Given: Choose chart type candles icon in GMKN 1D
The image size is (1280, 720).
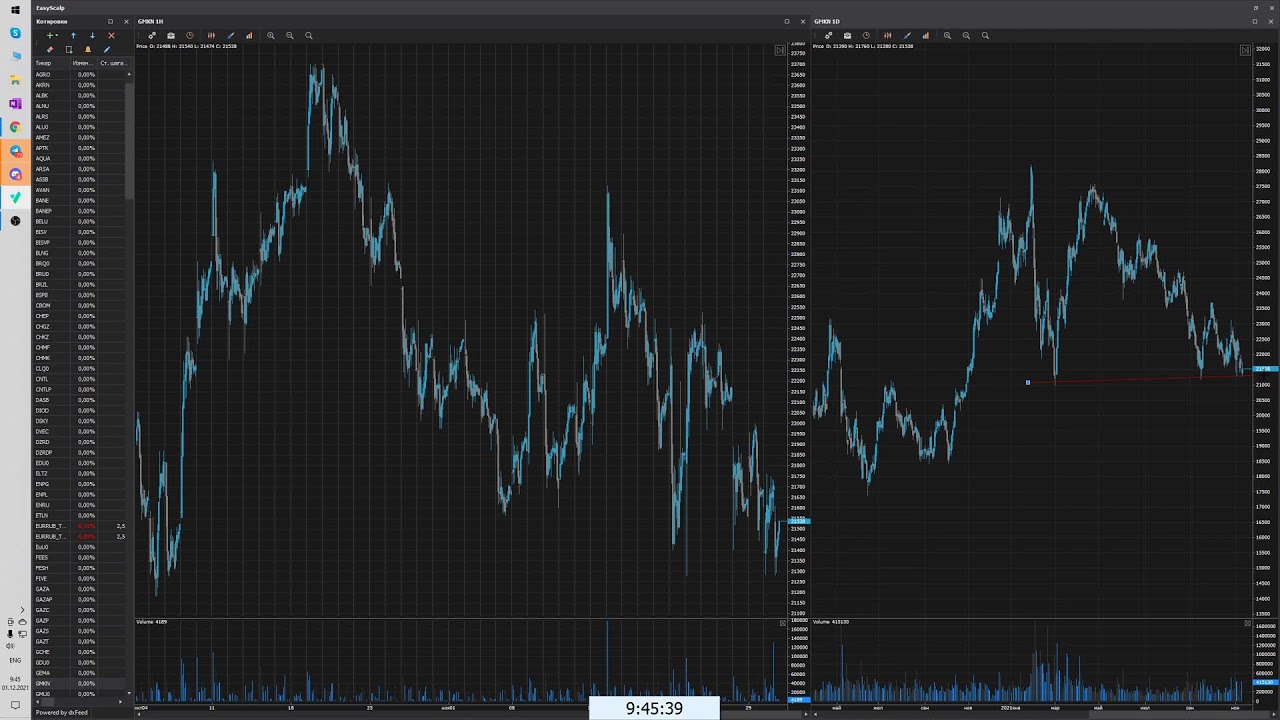Looking at the screenshot, I should 887,36.
